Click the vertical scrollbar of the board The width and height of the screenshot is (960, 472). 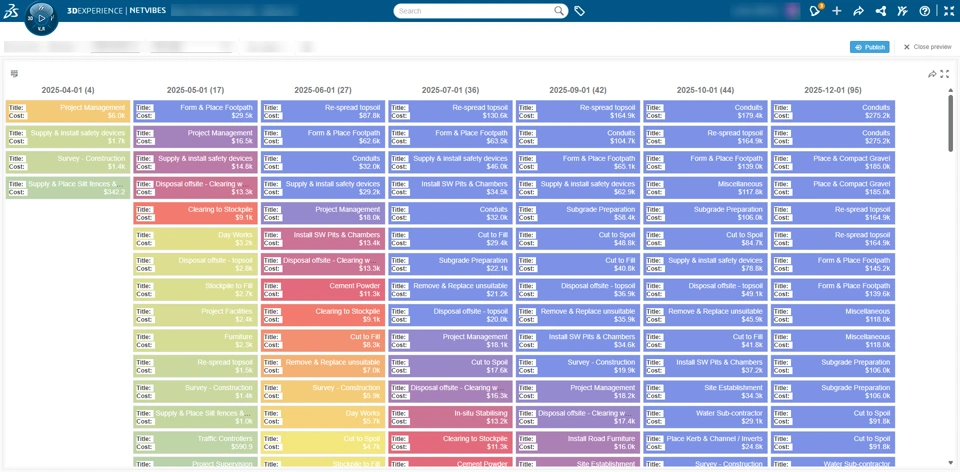tap(950, 270)
